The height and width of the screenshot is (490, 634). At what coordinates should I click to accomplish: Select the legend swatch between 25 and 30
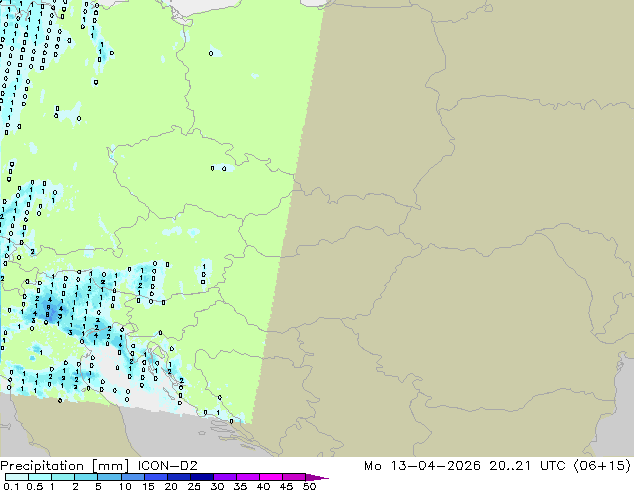tap(201, 477)
